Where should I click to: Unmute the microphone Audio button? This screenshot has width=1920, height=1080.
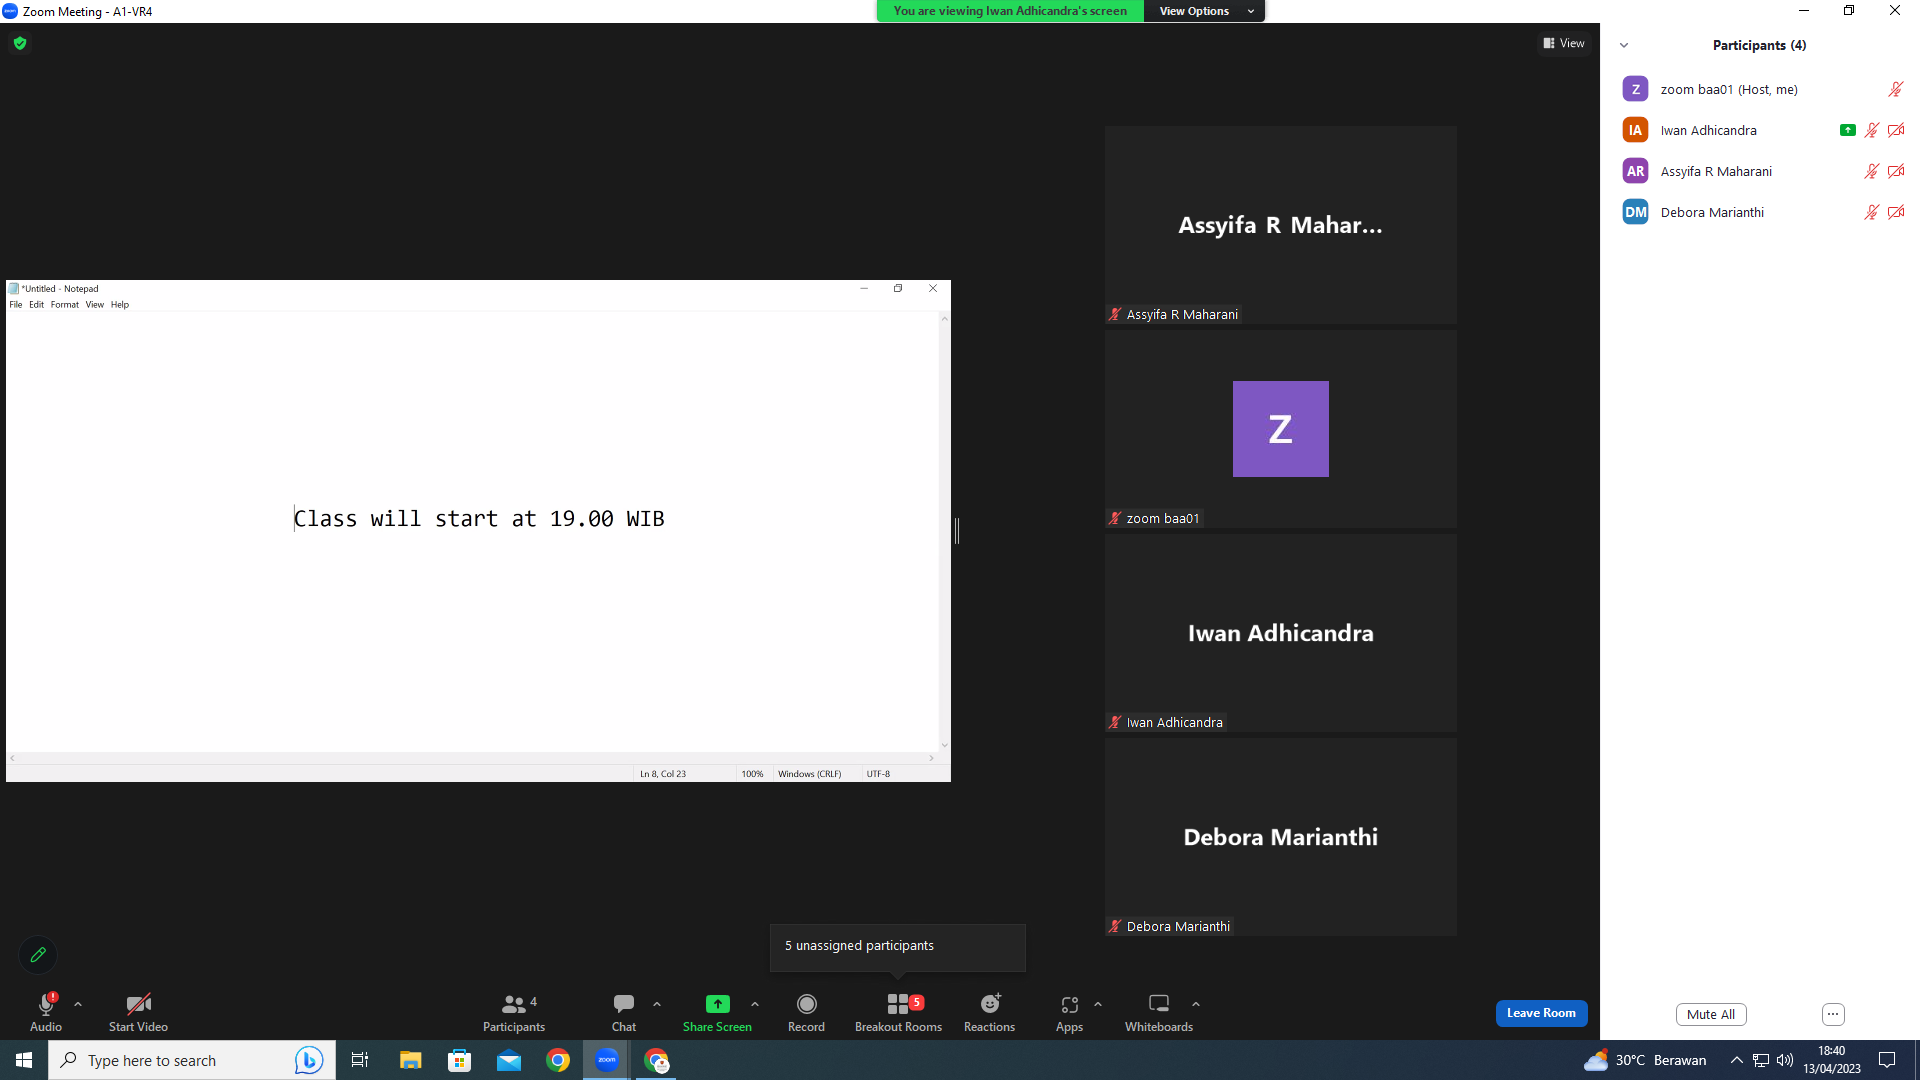click(46, 1012)
